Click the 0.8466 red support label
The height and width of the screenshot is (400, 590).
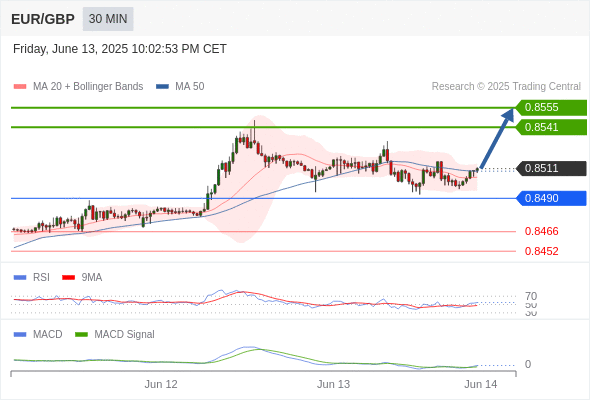(541, 231)
